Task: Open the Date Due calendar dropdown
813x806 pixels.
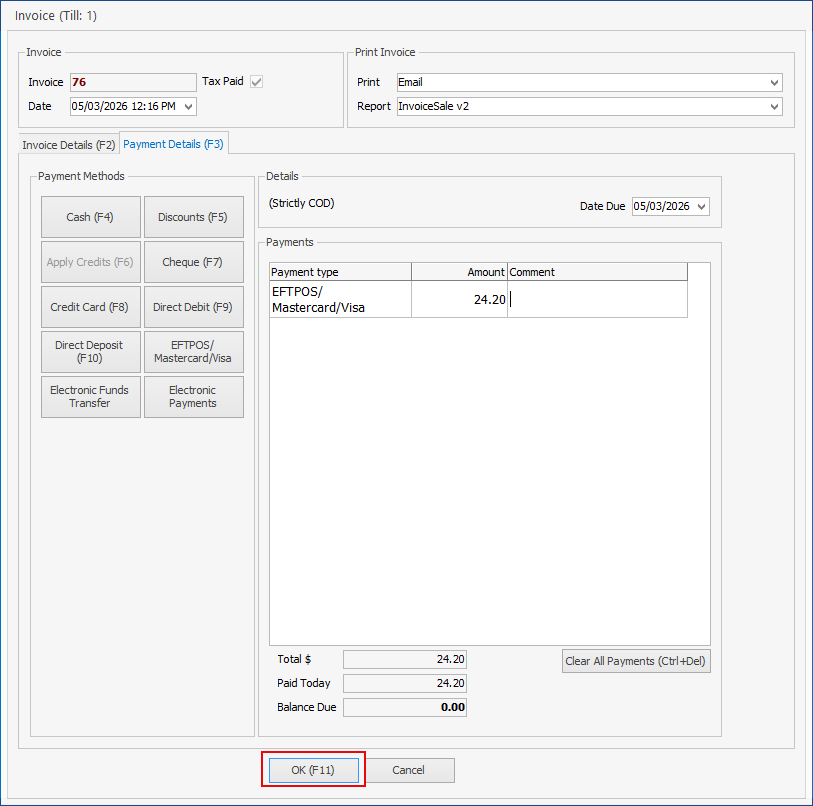Action: pyautogui.click(x=702, y=206)
